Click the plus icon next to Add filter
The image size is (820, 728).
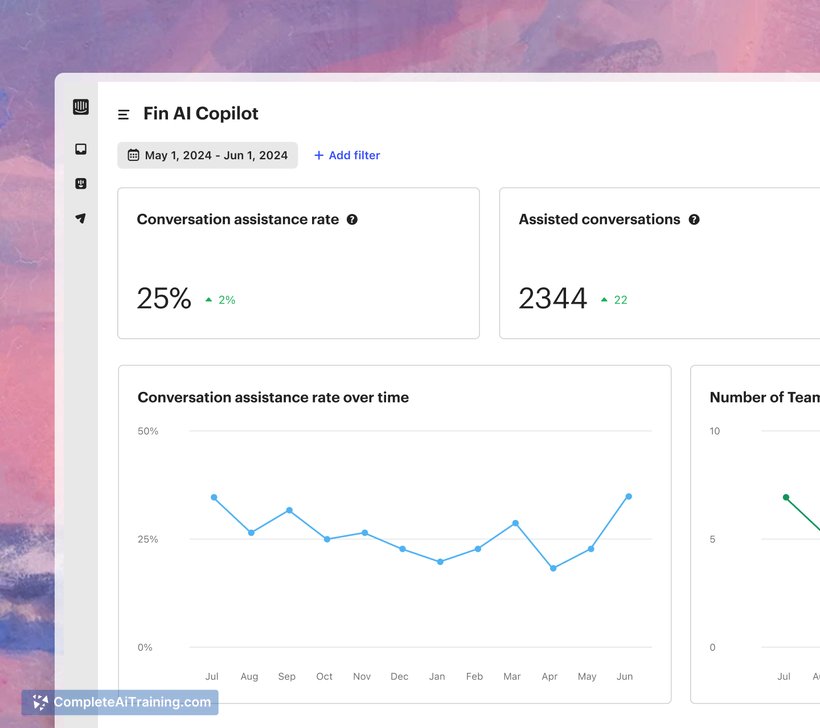pyautogui.click(x=318, y=155)
